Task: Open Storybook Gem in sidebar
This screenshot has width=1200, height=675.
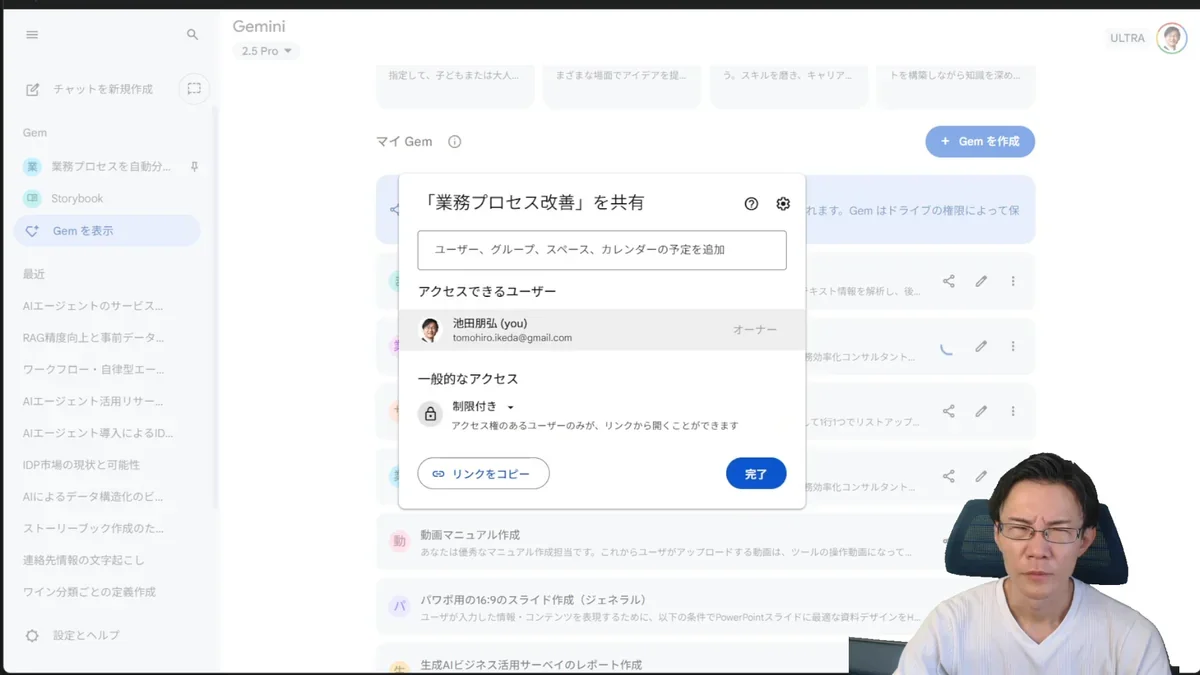Action: pos(77,199)
